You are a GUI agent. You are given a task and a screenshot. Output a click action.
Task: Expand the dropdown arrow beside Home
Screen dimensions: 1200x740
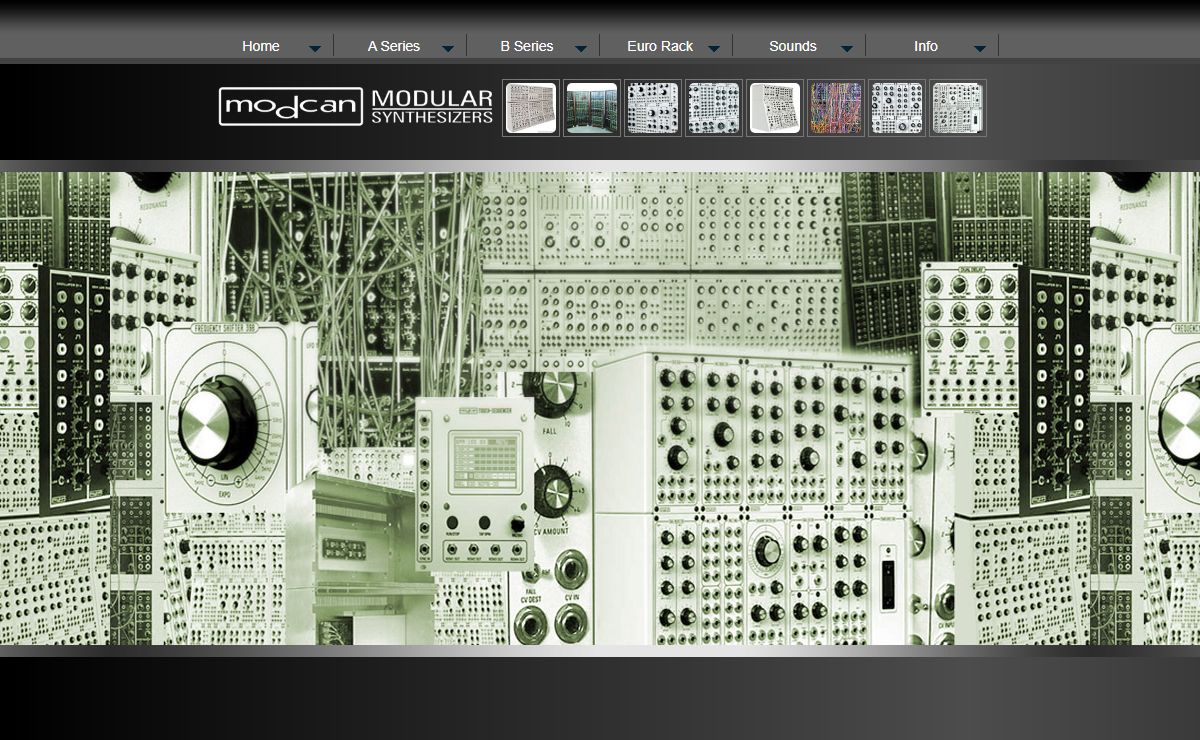[315, 48]
